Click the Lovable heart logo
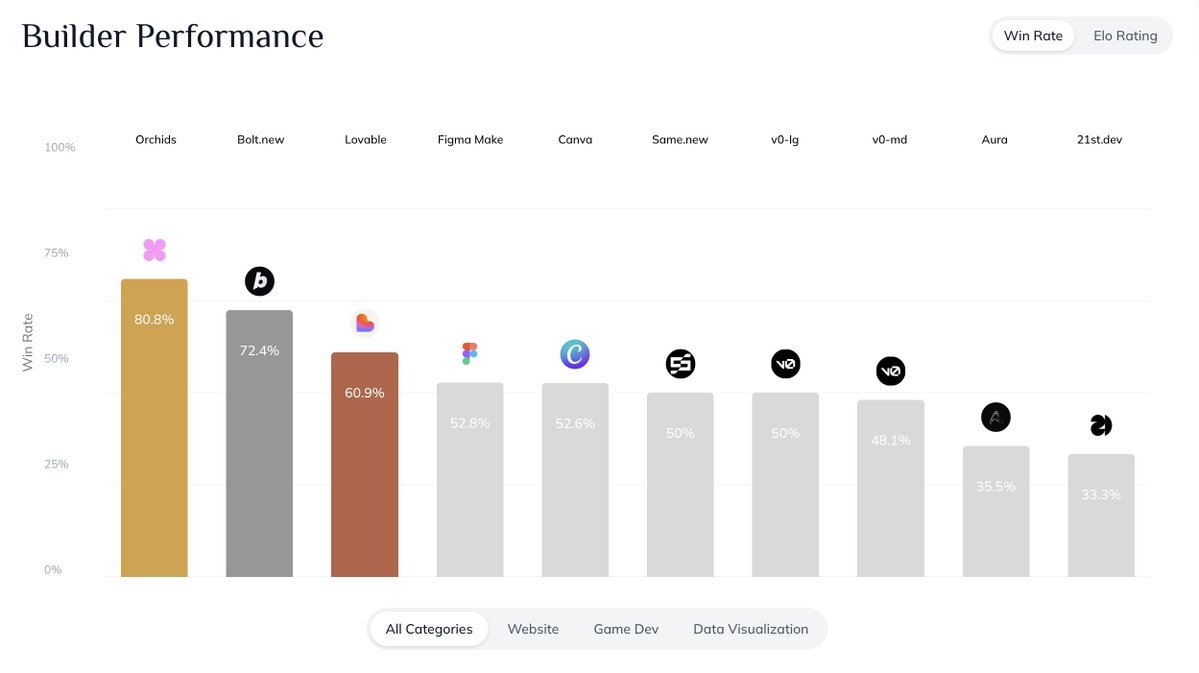Image resolution: width=1199 pixels, height=673 pixels. (x=365, y=323)
